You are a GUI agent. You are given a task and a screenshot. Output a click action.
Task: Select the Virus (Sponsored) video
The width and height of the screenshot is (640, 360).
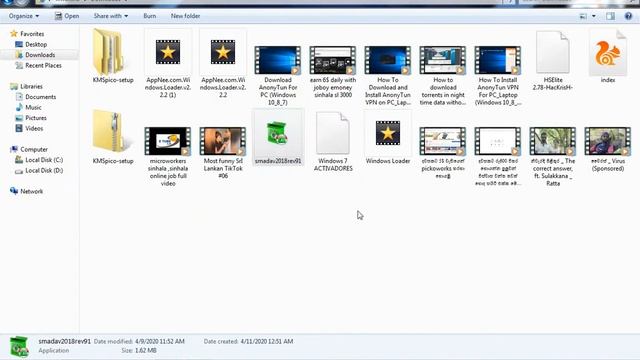[608, 149]
